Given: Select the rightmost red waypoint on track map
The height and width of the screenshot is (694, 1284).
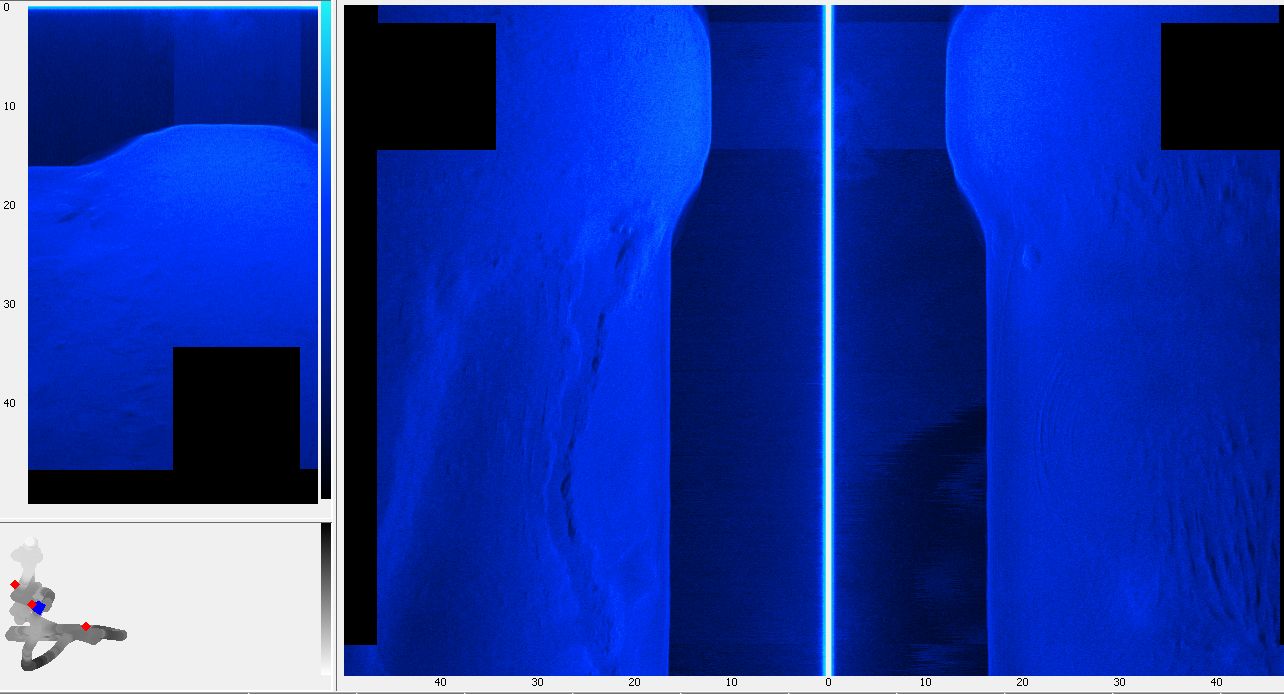Looking at the screenshot, I should tap(86, 627).
